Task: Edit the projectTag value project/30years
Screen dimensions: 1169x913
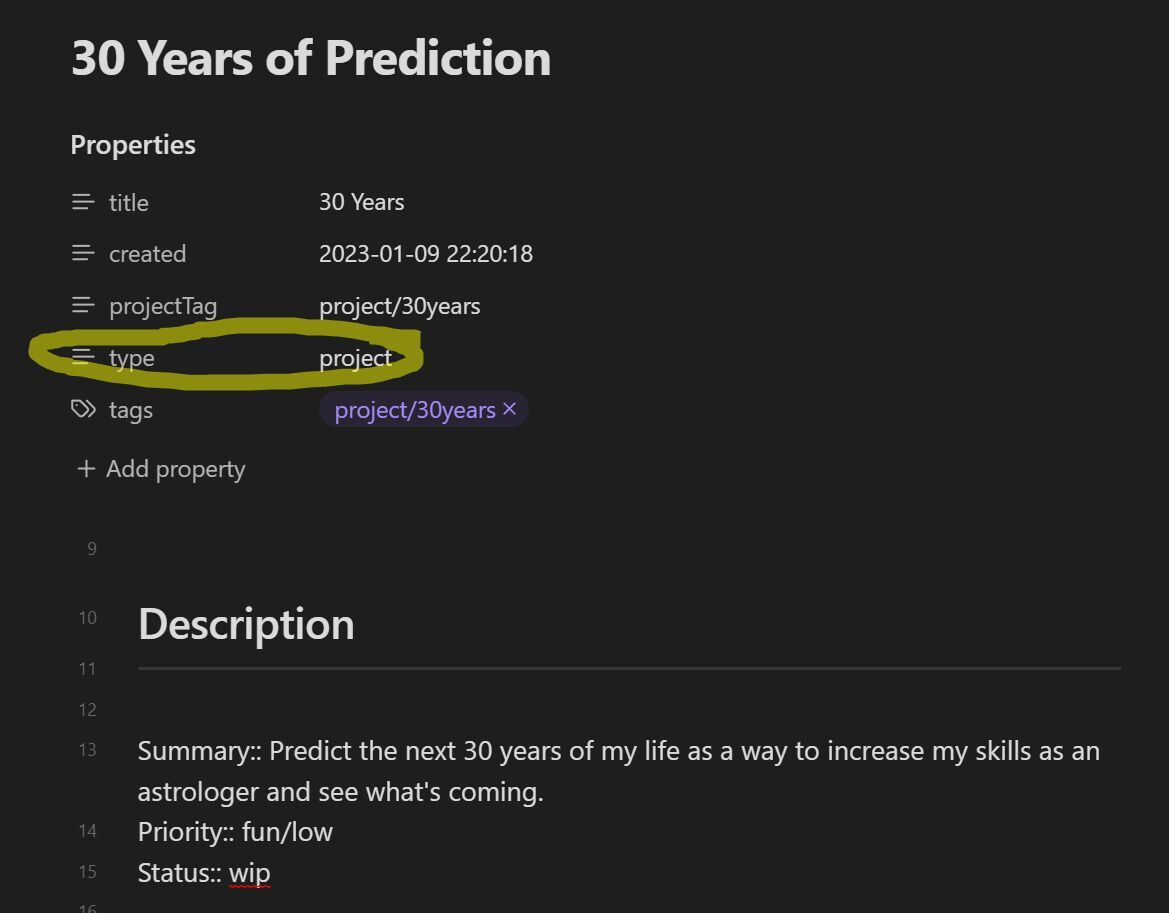Action: pyautogui.click(x=399, y=306)
